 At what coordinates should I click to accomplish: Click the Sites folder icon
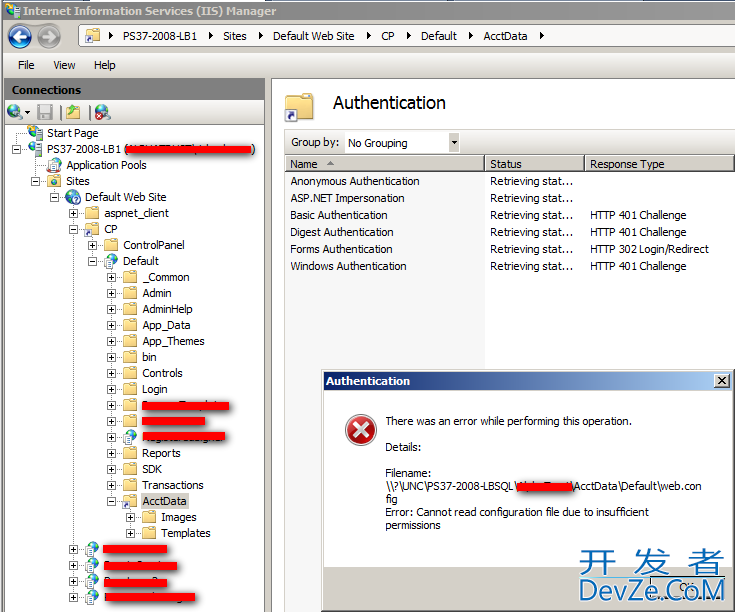click(54, 181)
